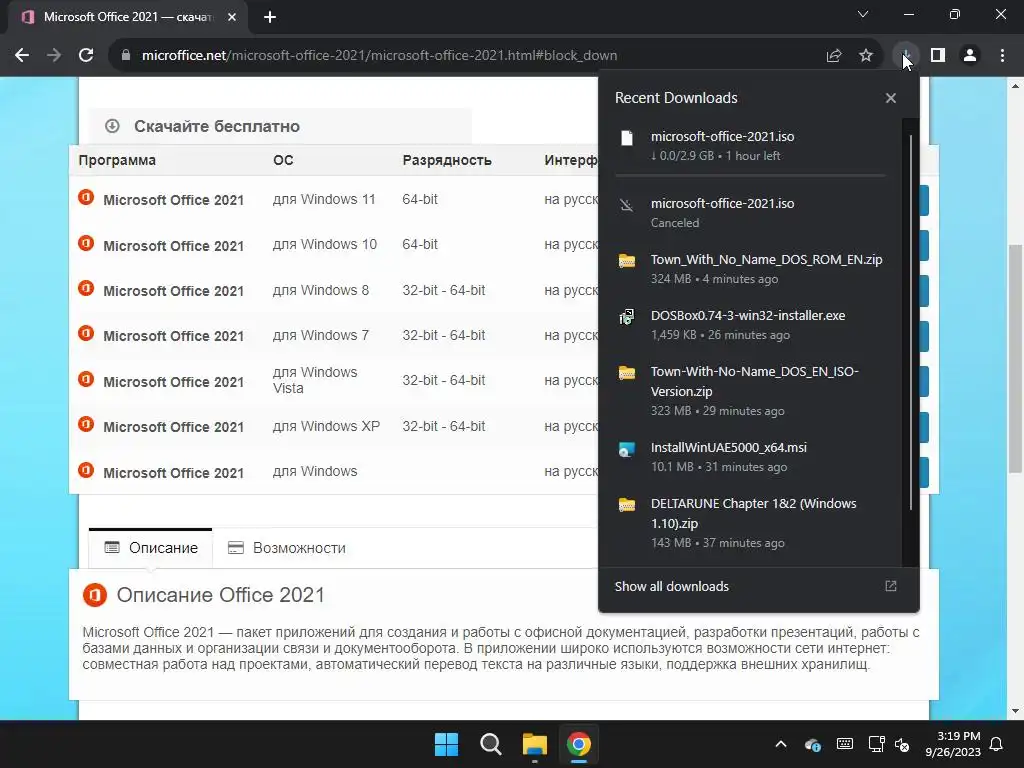Click progress bar of microsoft-office-2021.iso download
1024x768 pixels.
[x=750, y=175]
